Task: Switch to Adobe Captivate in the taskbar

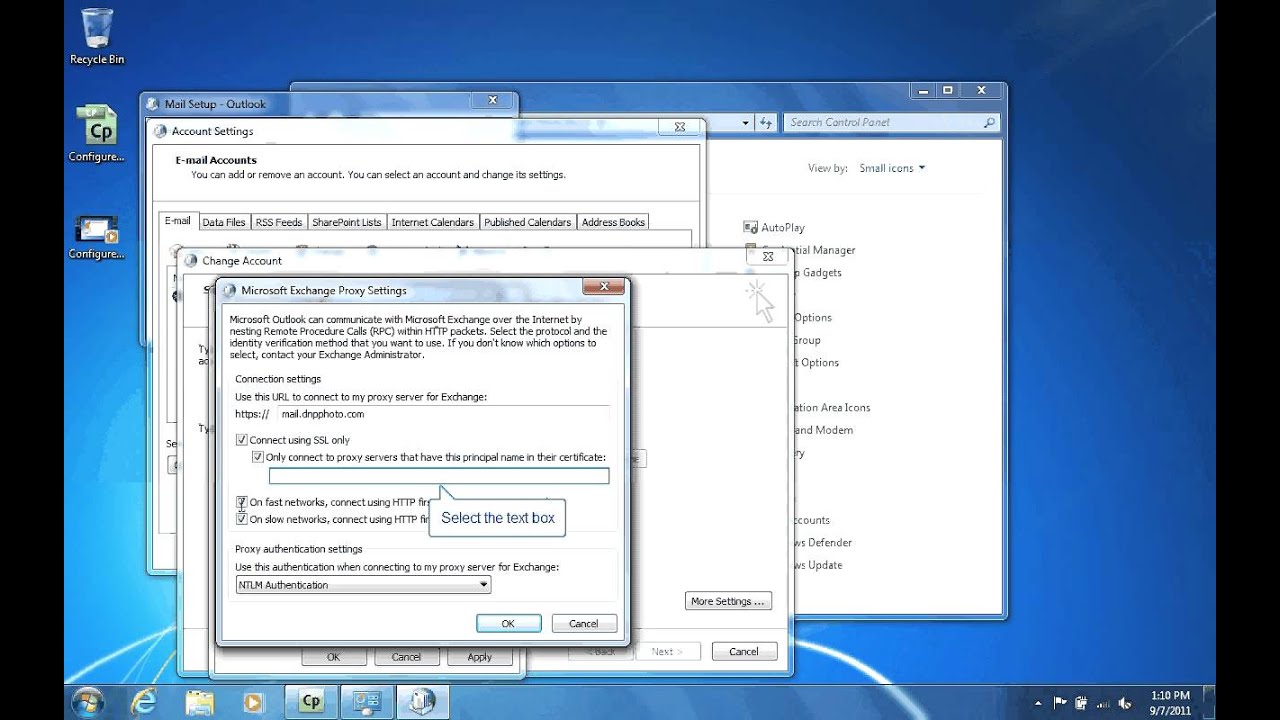Action: (x=311, y=702)
